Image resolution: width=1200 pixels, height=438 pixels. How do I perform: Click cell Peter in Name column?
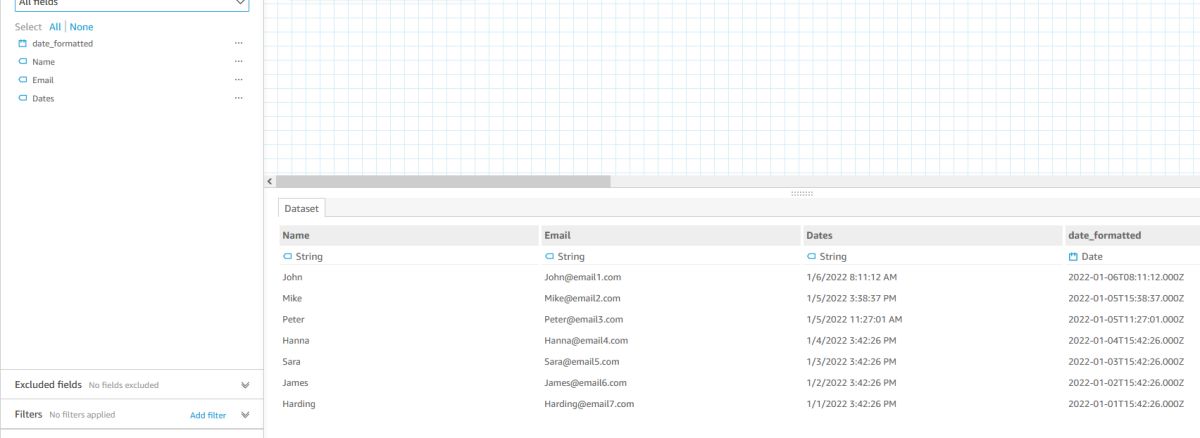tap(293, 319)
